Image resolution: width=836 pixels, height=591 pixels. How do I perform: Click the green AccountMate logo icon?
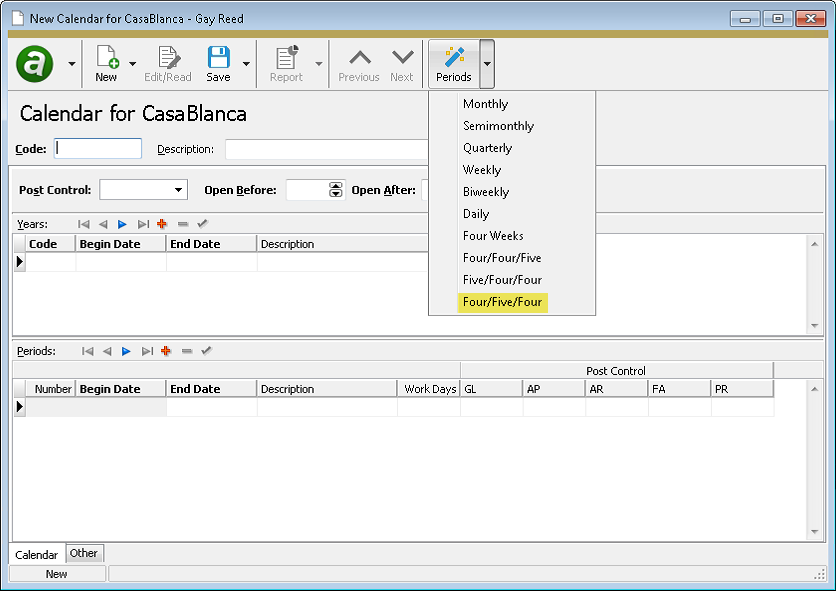[35, 63]
